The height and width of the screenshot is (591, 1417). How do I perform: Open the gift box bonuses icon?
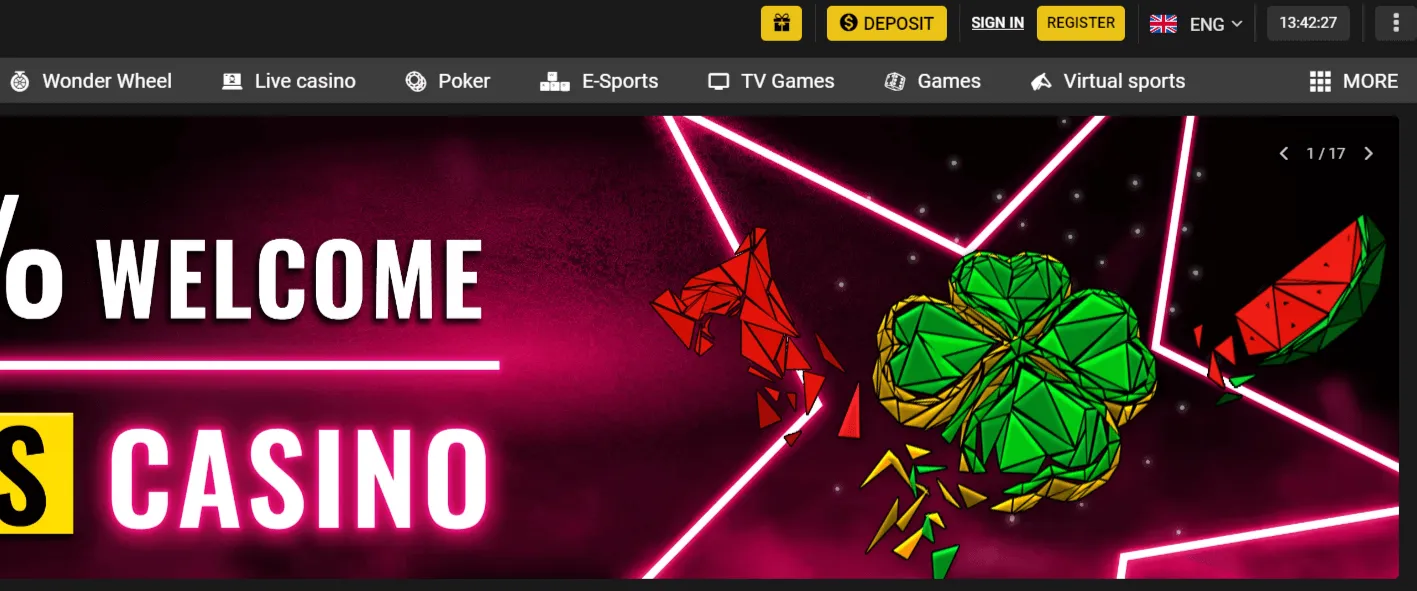781,23
